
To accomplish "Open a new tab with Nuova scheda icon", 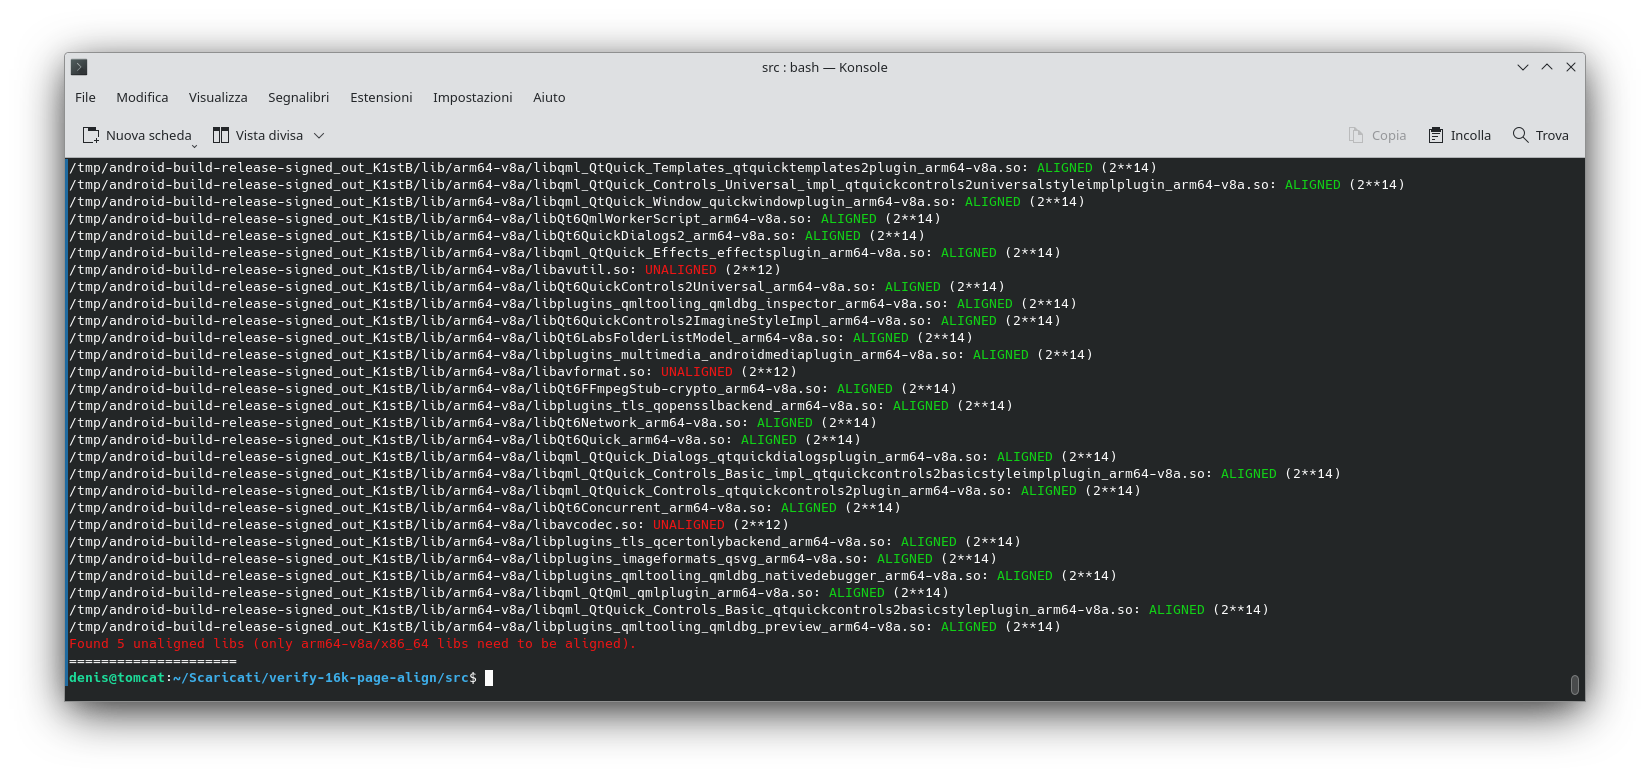I will [91, 135].
